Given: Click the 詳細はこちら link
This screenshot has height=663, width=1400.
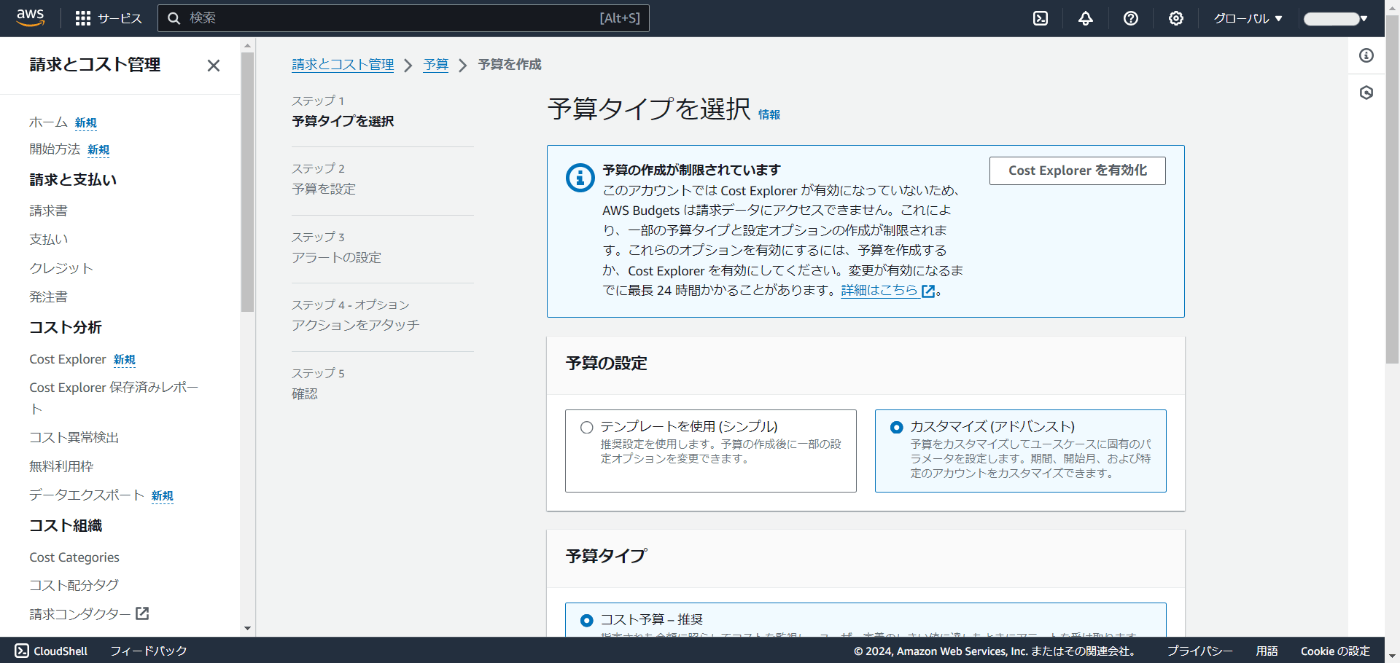Looking at the screenshot, I should [880, 291].
